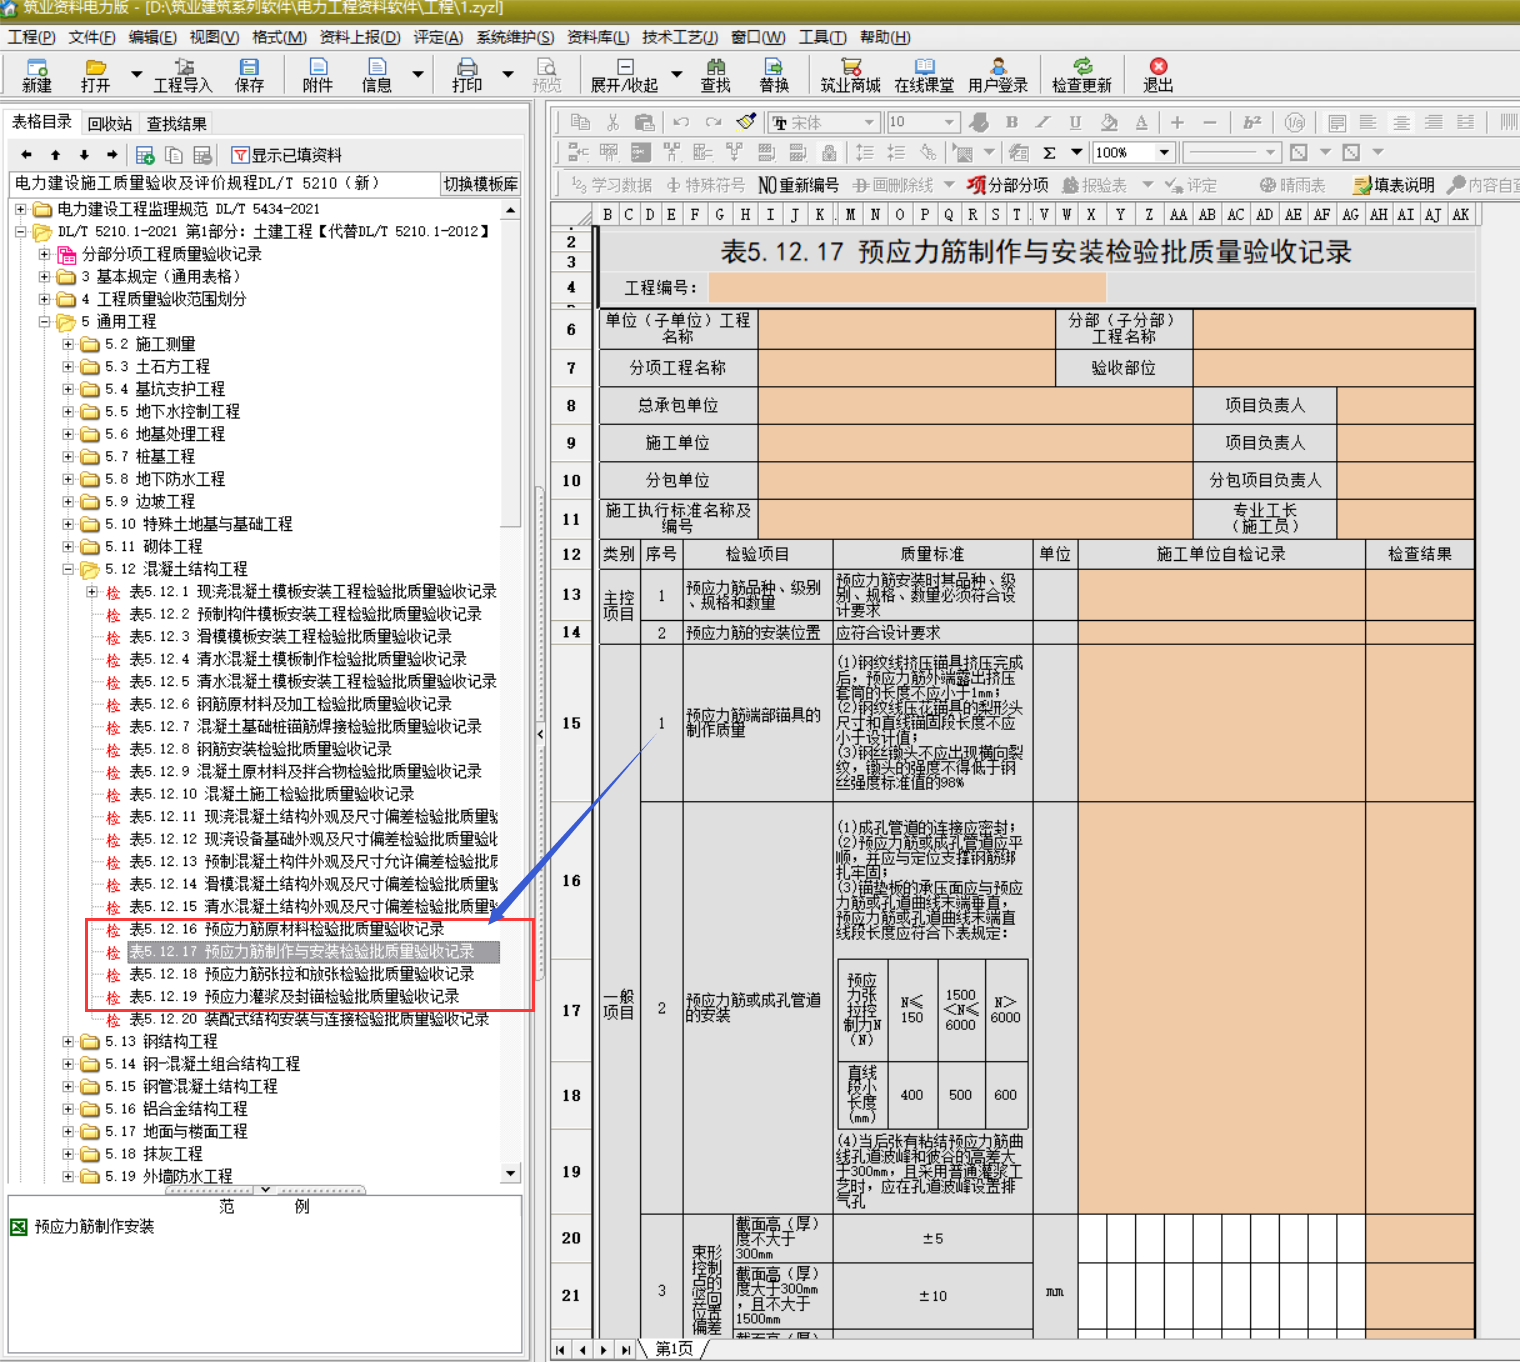Click the 替换 replace icon
The height and width of the screenshot is (1362, 1520).
point(774,75)
